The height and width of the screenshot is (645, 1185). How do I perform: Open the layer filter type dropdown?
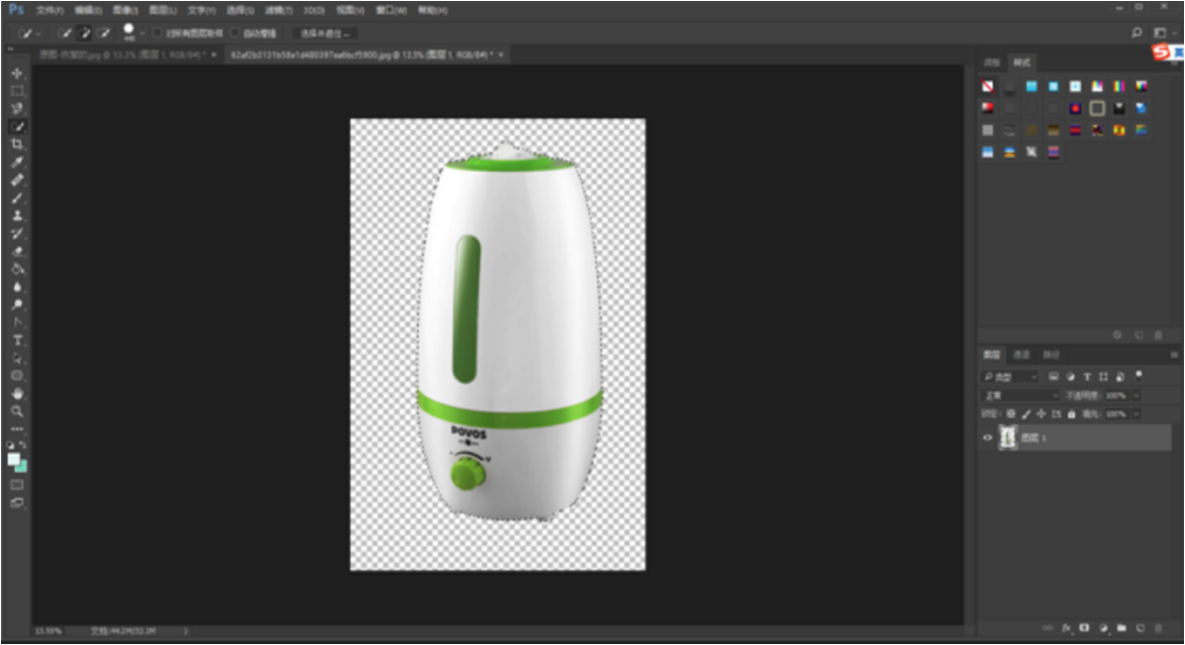click(x=1010, y=377)
